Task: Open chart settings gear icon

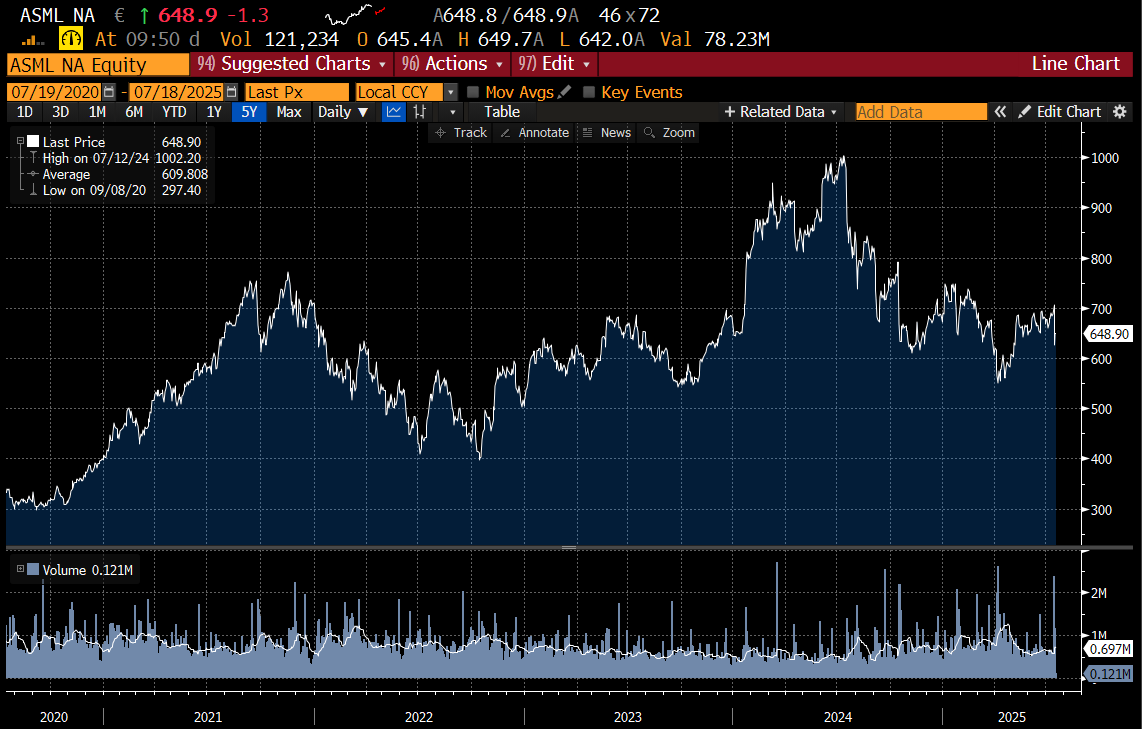Action: (1120, 112)
